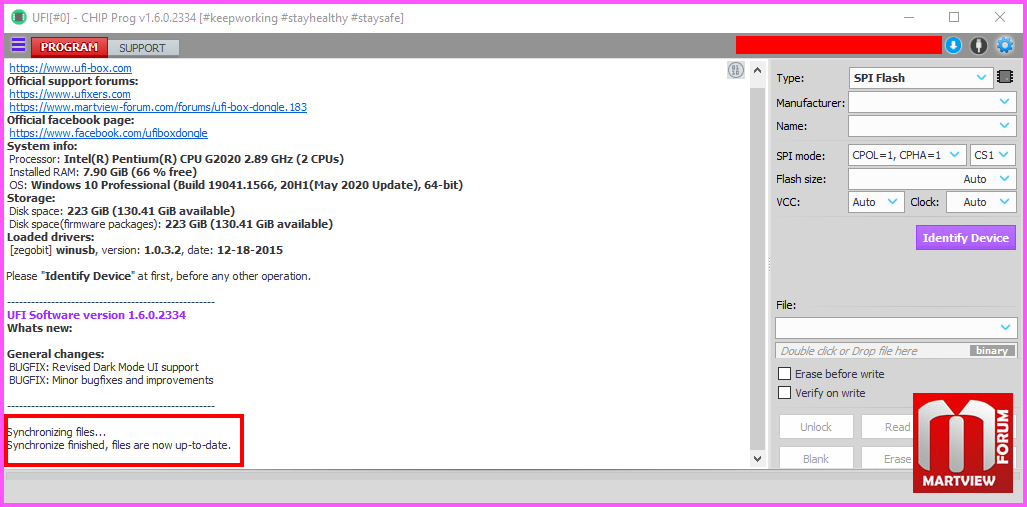
Task: Open the CS1 chip select dropdown
Action: coord(993,155)
